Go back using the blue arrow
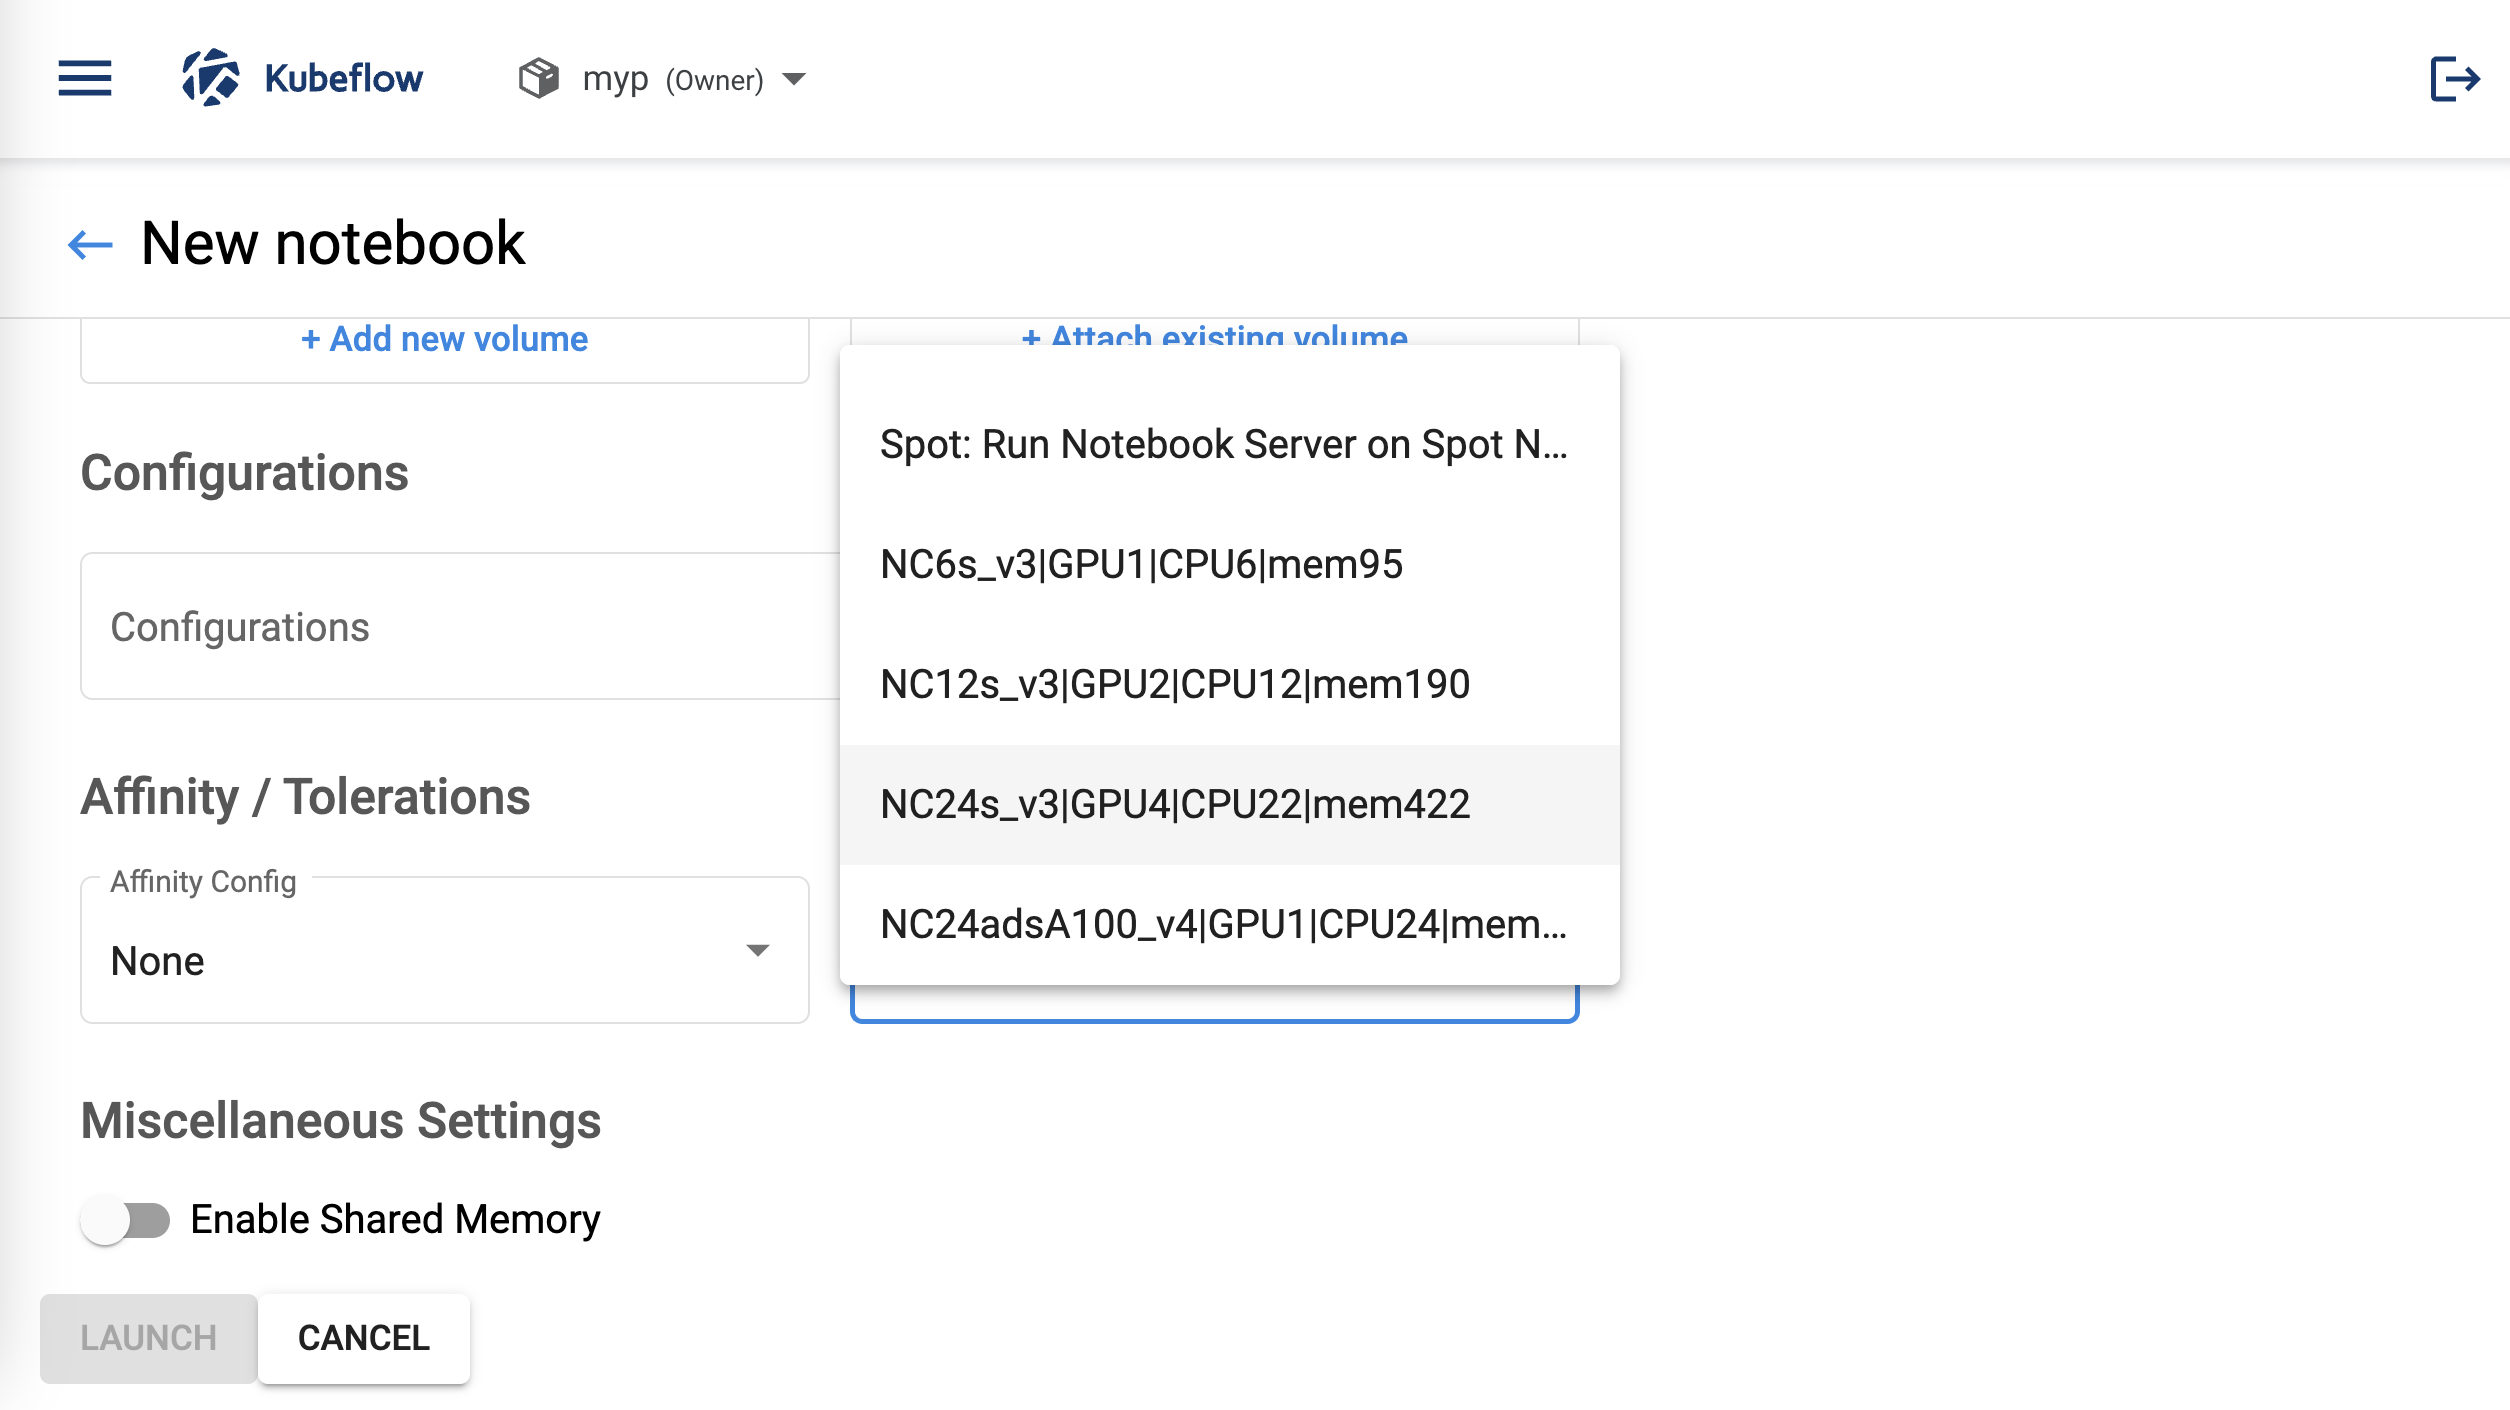 tap(90, 244)
